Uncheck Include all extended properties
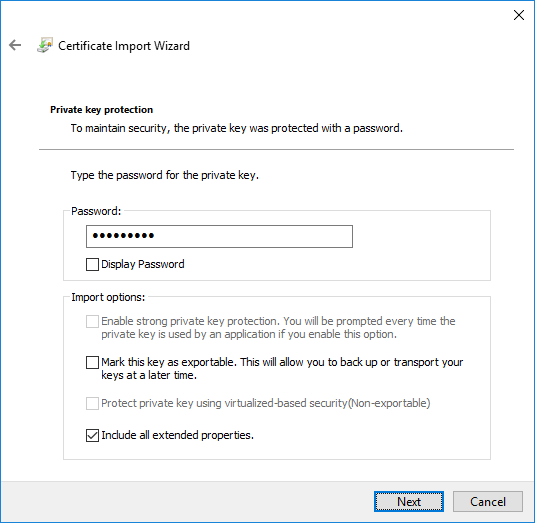Screen dimensions: 535x523 92,435
